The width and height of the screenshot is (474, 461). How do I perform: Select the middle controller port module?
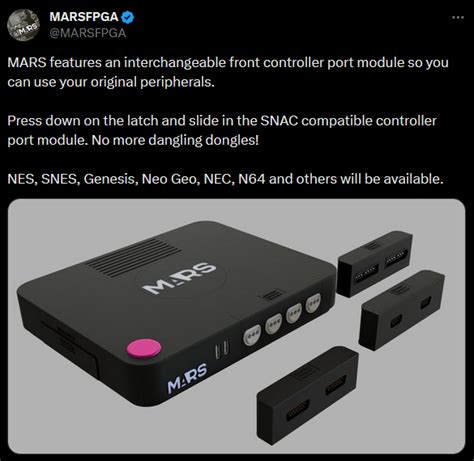[x=402, y=310]
